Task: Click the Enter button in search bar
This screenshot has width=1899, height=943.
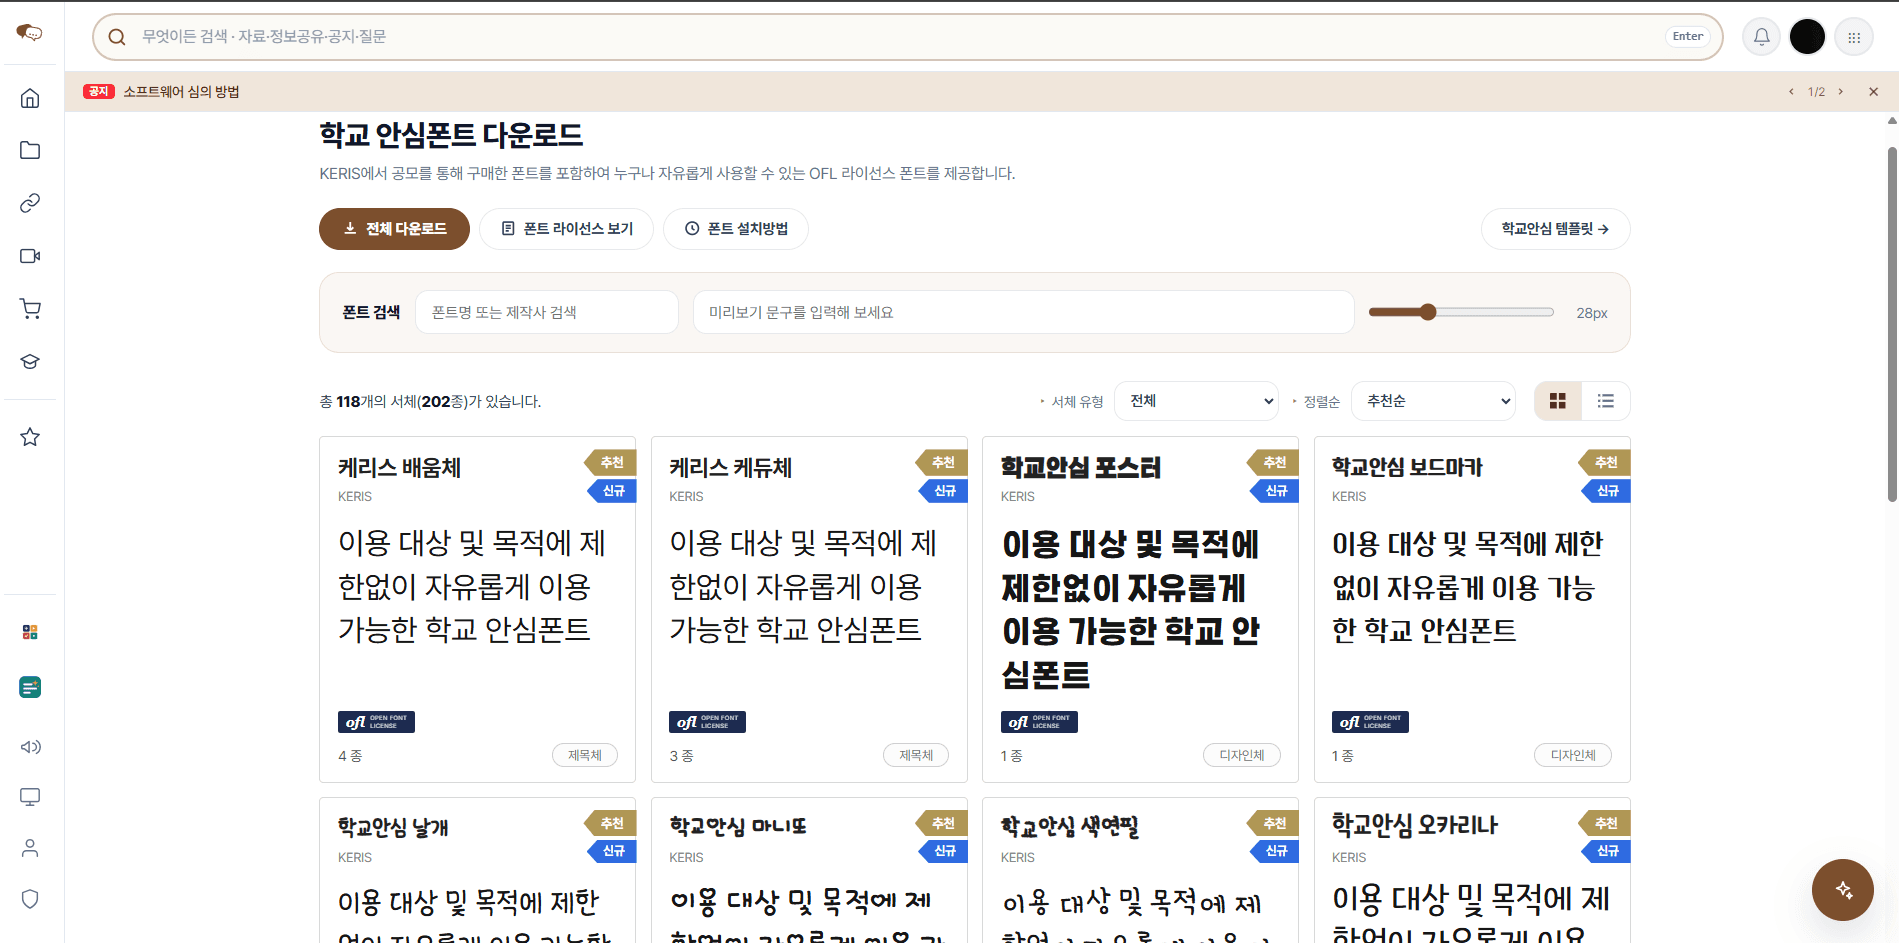Action: [x=1688, y=37]
